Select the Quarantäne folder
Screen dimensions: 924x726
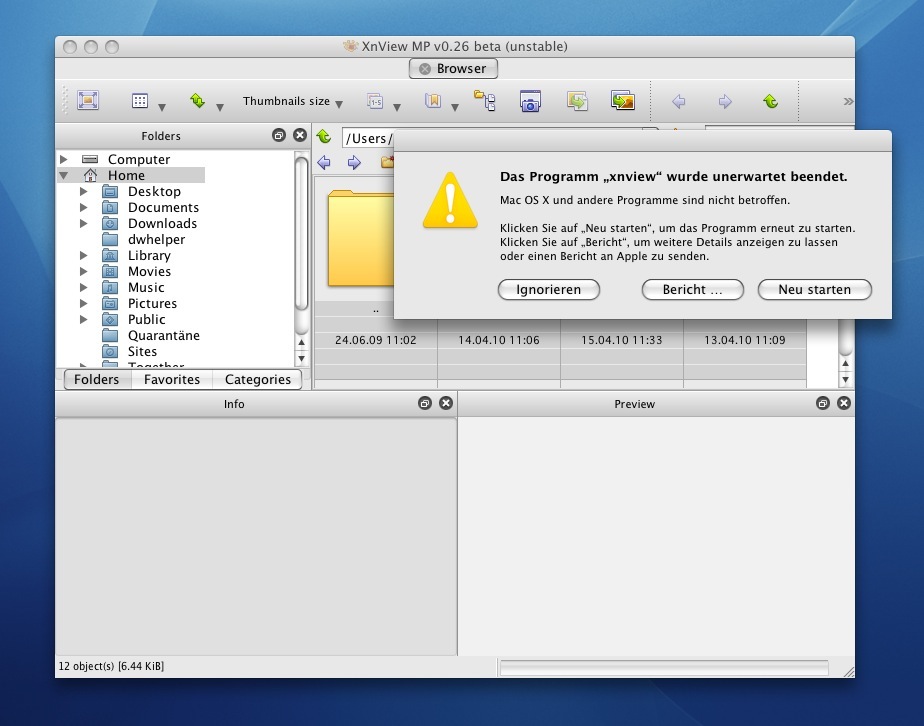(x=163, y=335)
